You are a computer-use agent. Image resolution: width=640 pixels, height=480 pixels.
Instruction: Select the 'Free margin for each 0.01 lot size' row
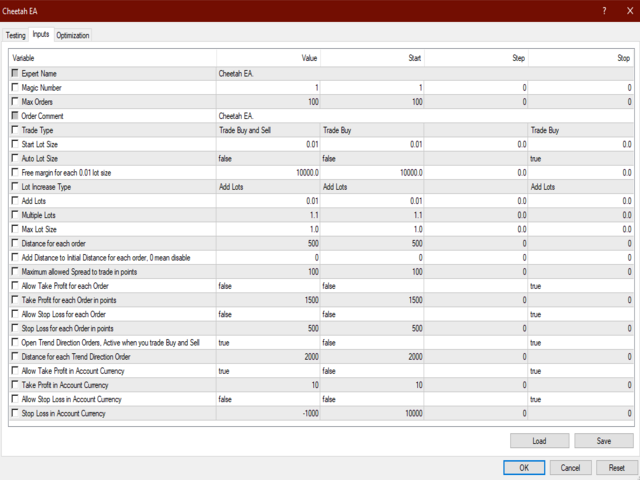pos(321,173)
